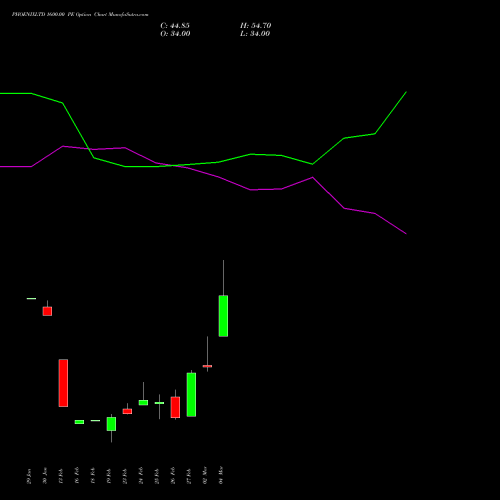Click the small red candle for 30 Jan

[x=47, y=311]
